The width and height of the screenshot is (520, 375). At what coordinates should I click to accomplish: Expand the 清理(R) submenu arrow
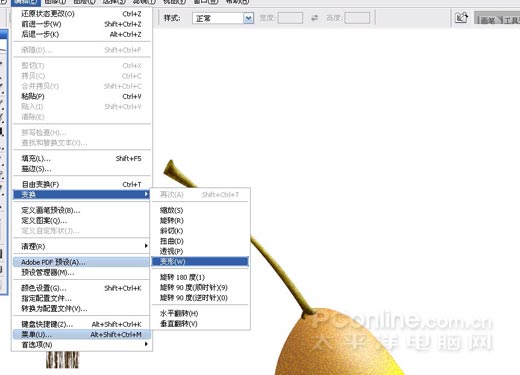tap(146, 246)
